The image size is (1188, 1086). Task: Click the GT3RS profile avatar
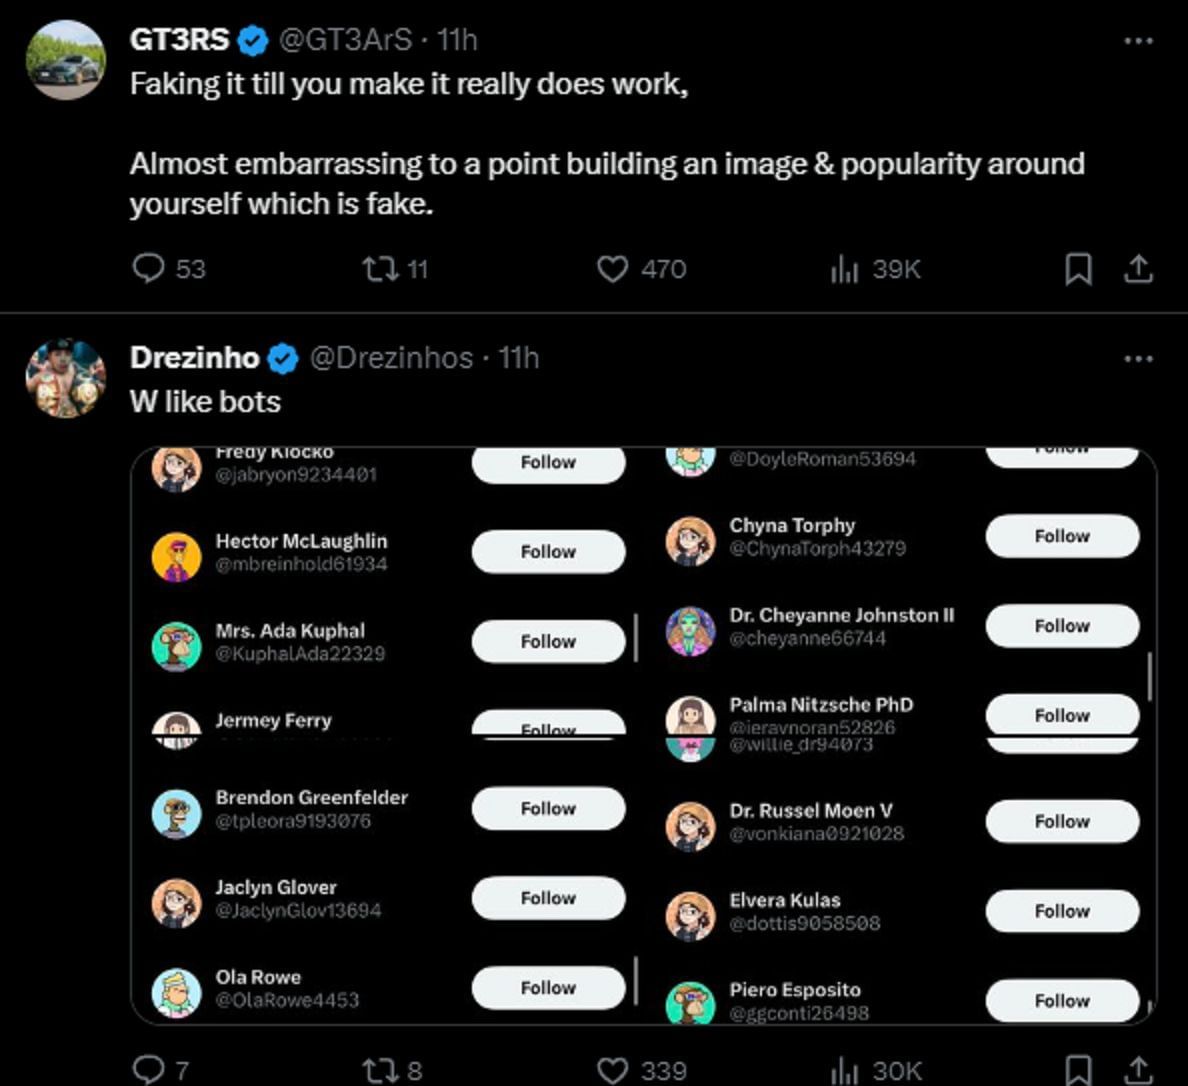tap(66, 60)
